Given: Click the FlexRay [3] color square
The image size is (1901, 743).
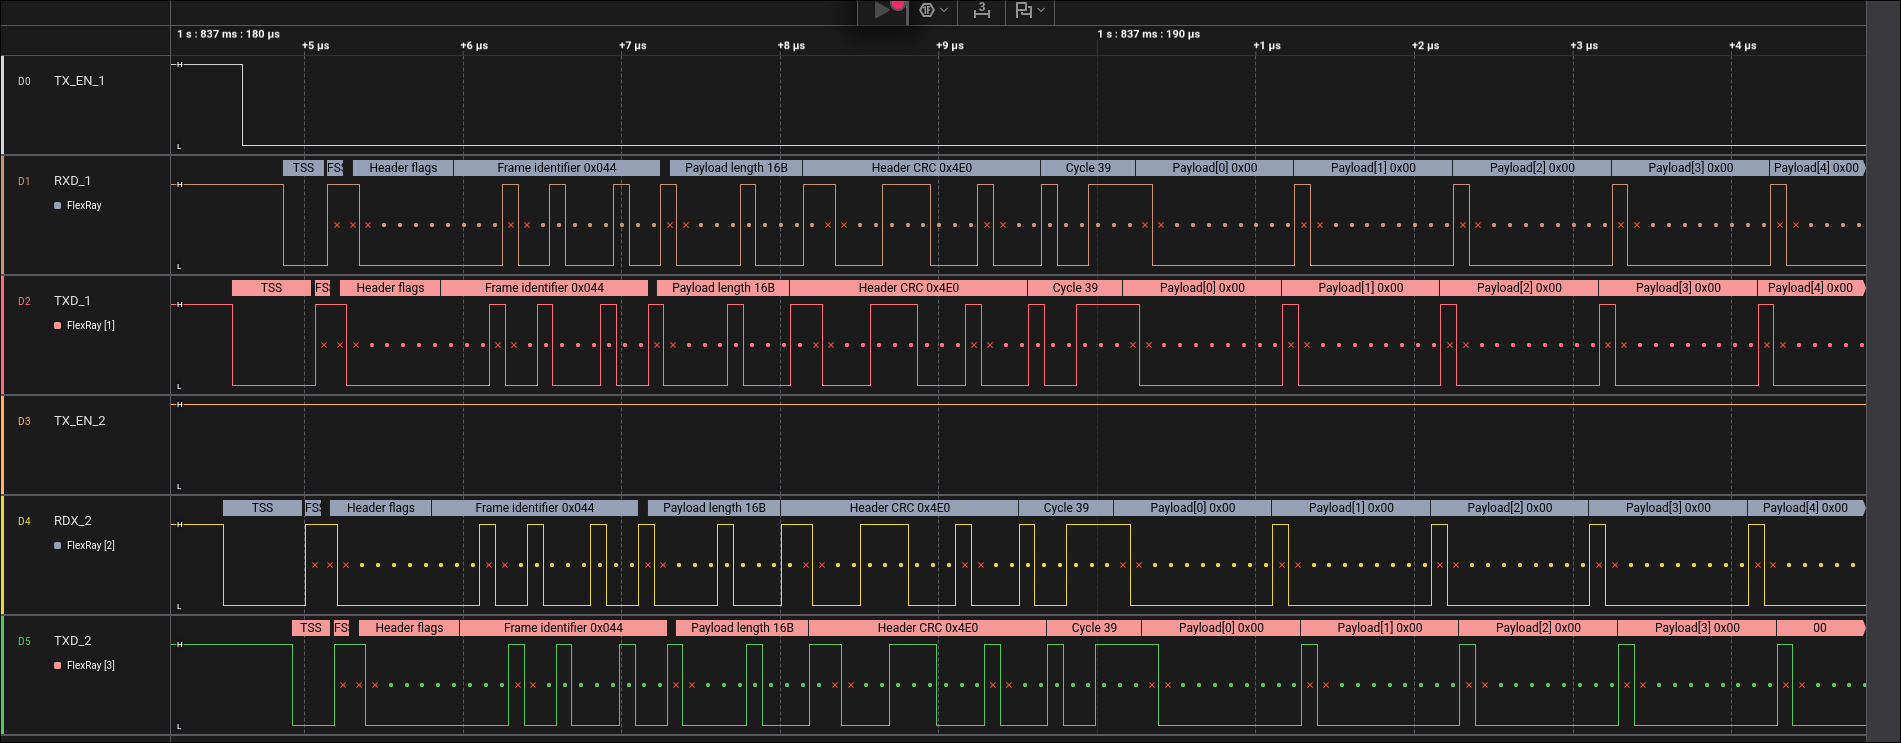Looking at the screenshot, I should click(58, 665).
